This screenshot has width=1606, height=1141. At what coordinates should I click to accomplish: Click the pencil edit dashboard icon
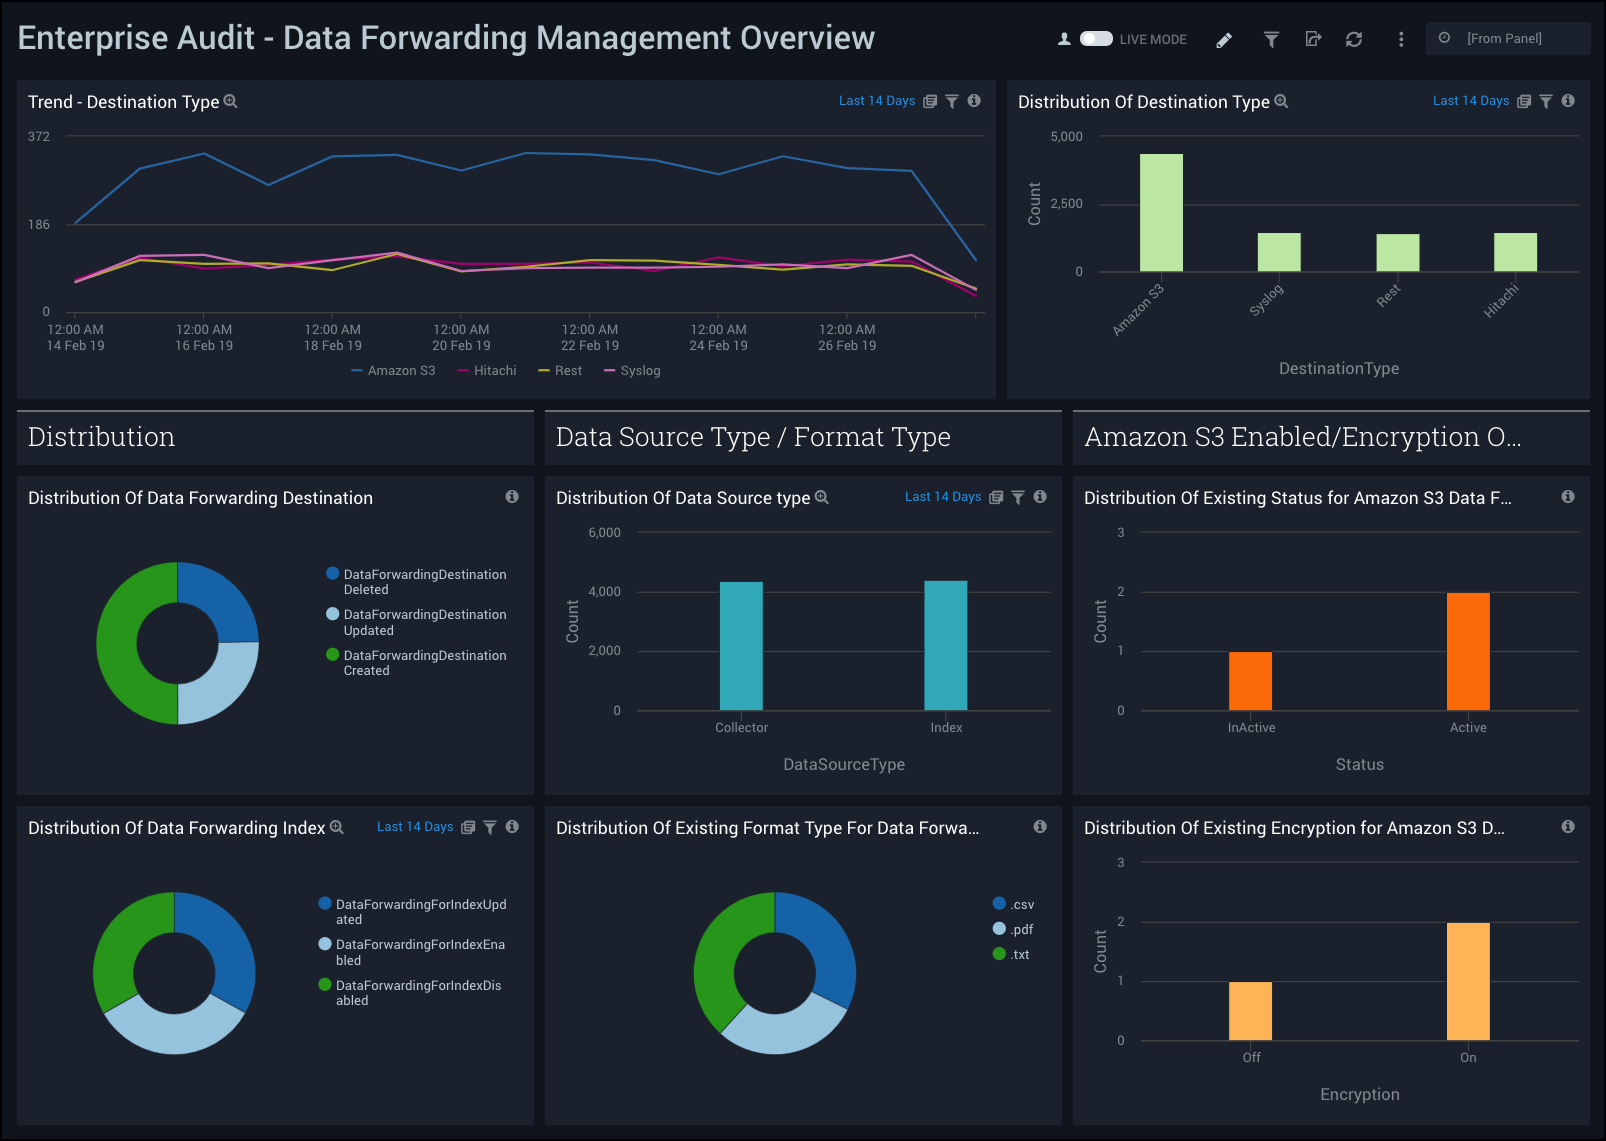[1224, 40]
